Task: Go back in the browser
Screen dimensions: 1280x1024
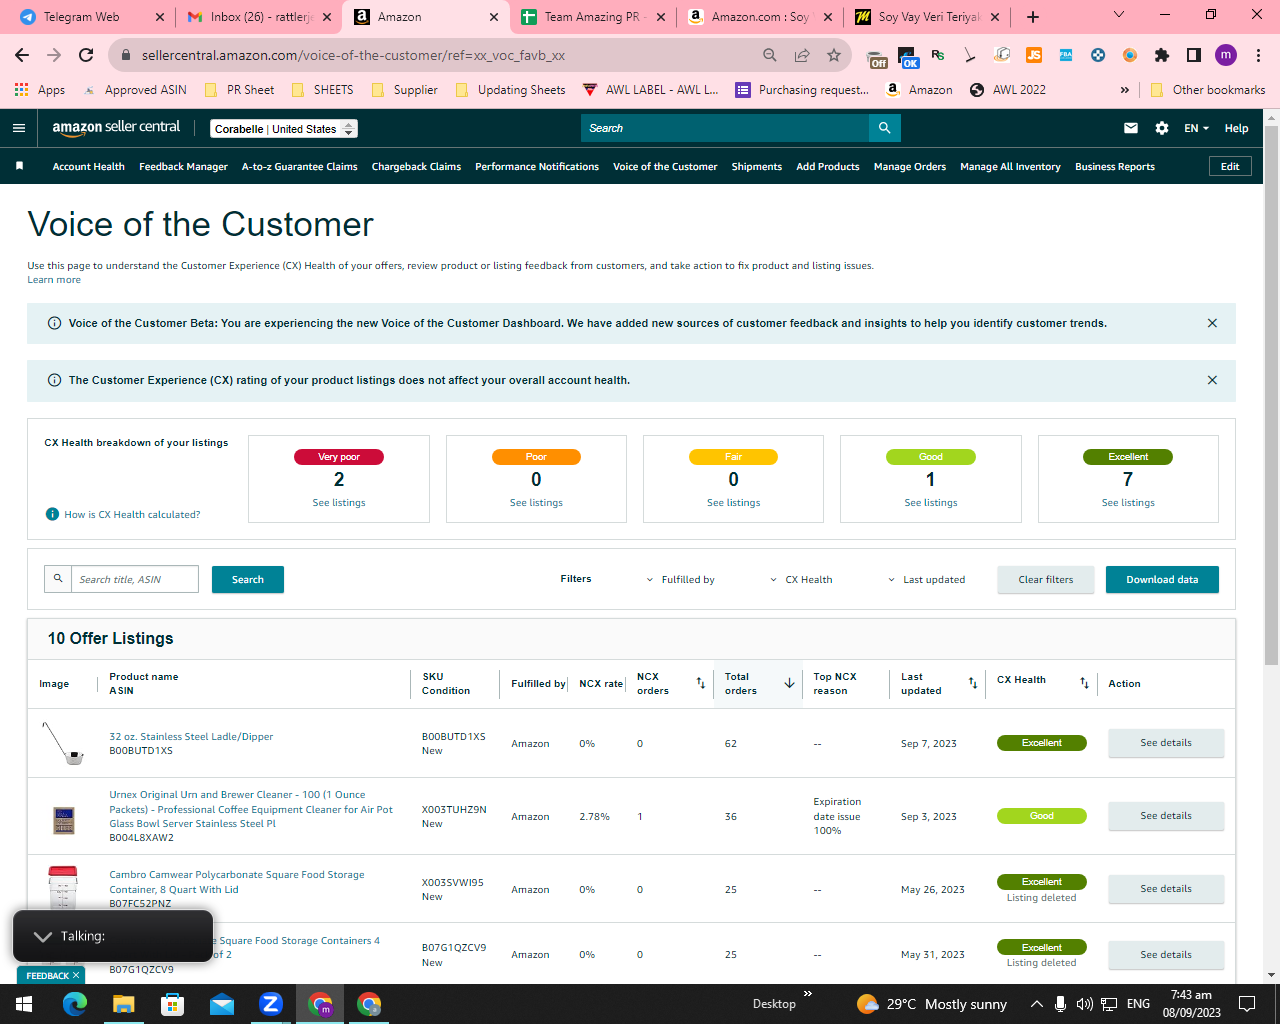Action: coord(22,55)
